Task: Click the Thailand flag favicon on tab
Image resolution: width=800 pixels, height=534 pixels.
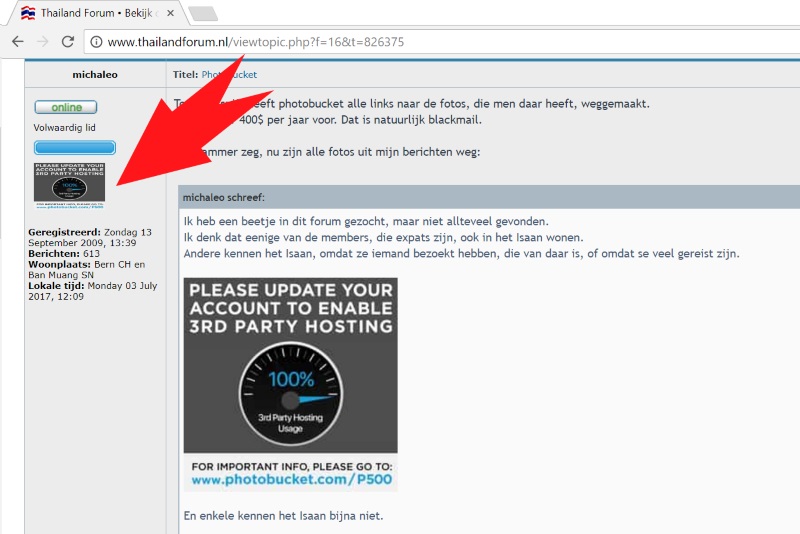Action: [28, 13]
